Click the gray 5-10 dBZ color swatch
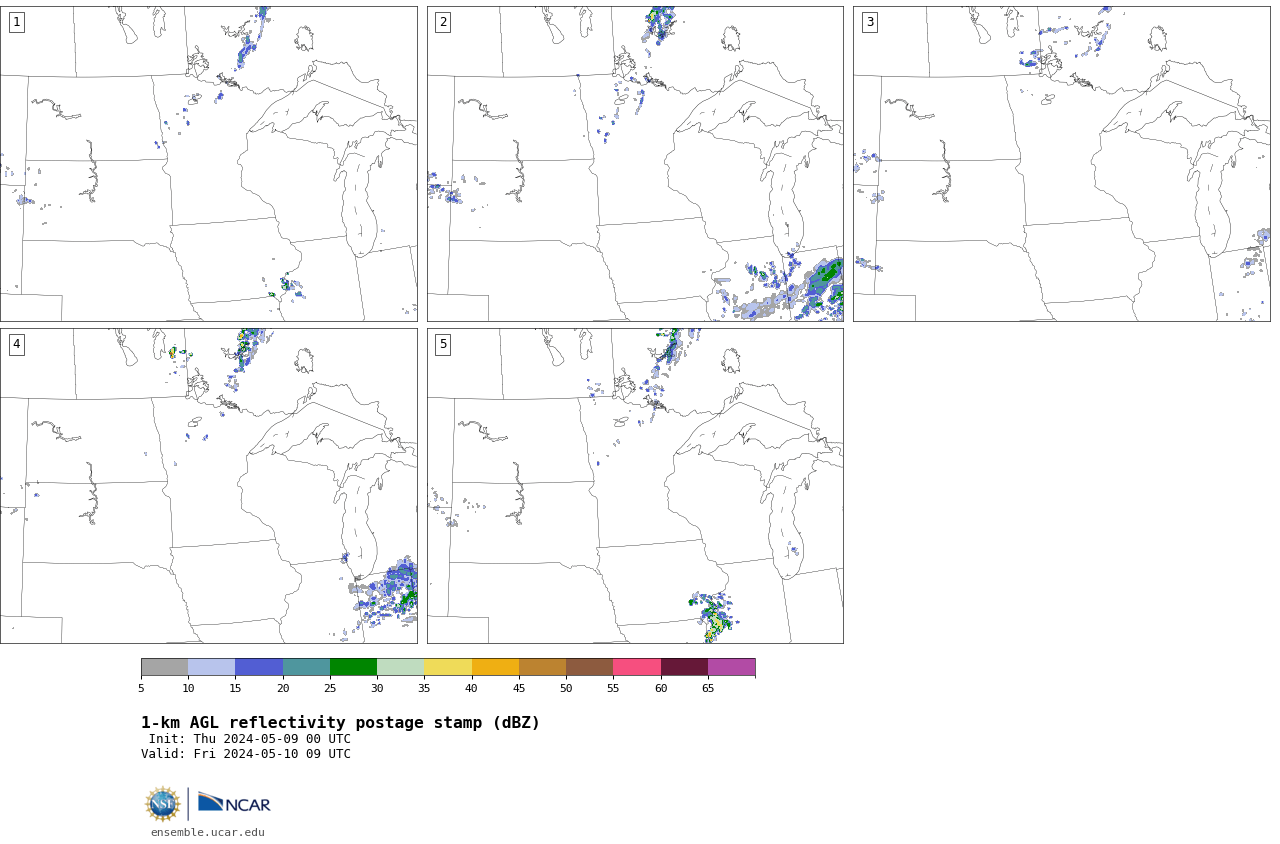Image resolution: width=1280 pixels, height=844 pixels. click(164, 667)
